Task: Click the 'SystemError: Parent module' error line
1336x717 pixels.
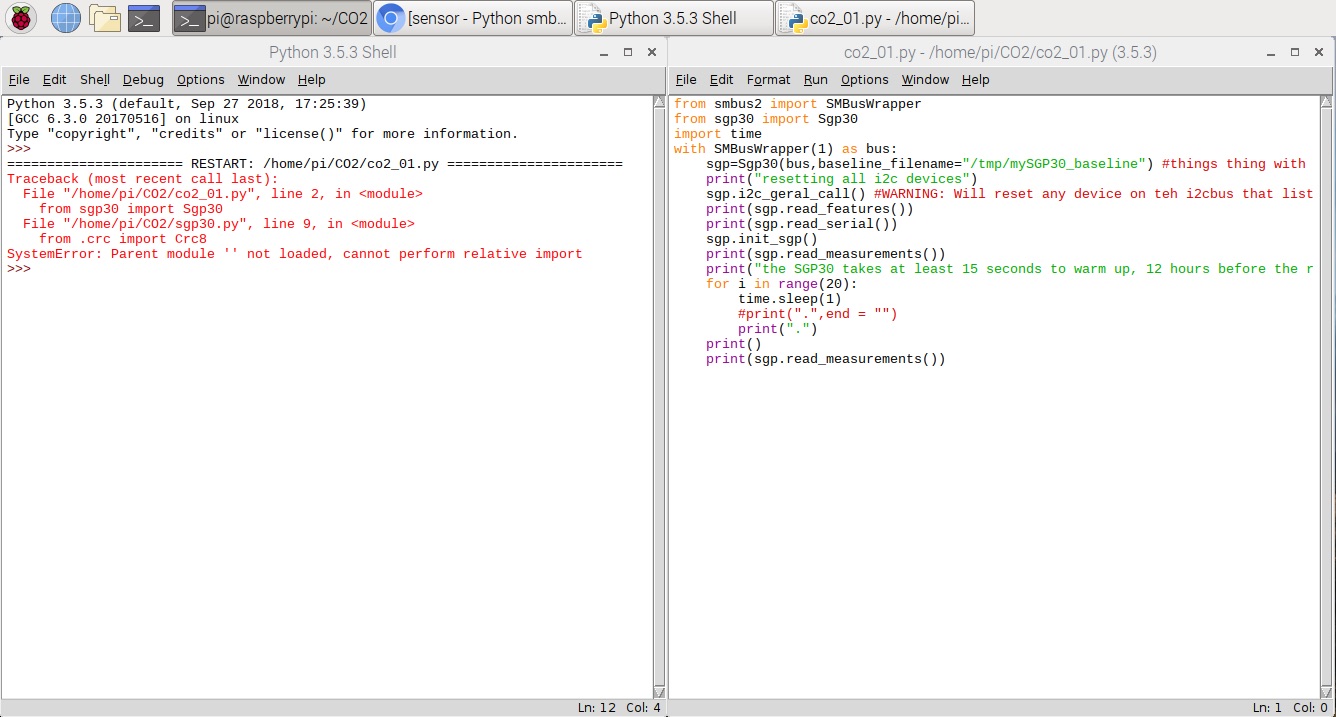Action: [294, 254]
